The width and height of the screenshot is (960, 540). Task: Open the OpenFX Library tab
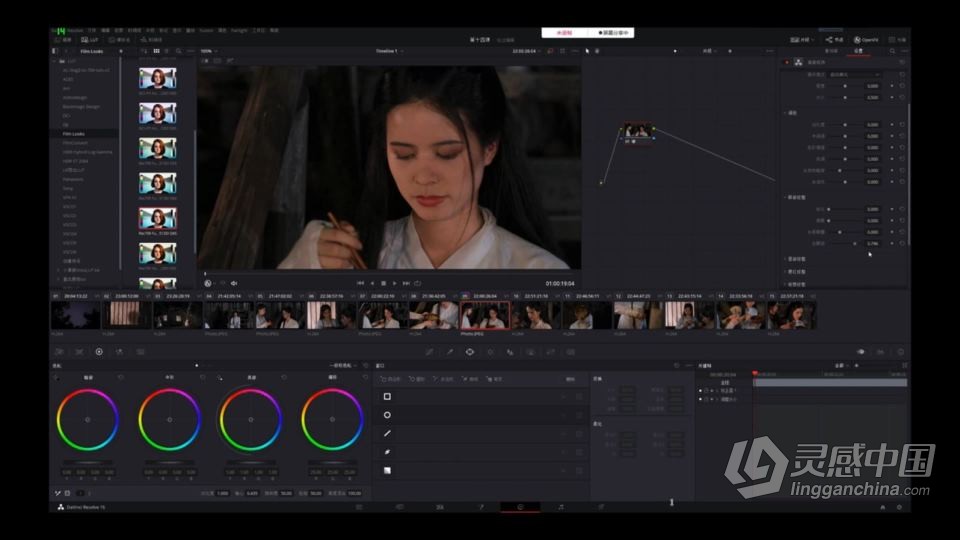click(831, 51)
